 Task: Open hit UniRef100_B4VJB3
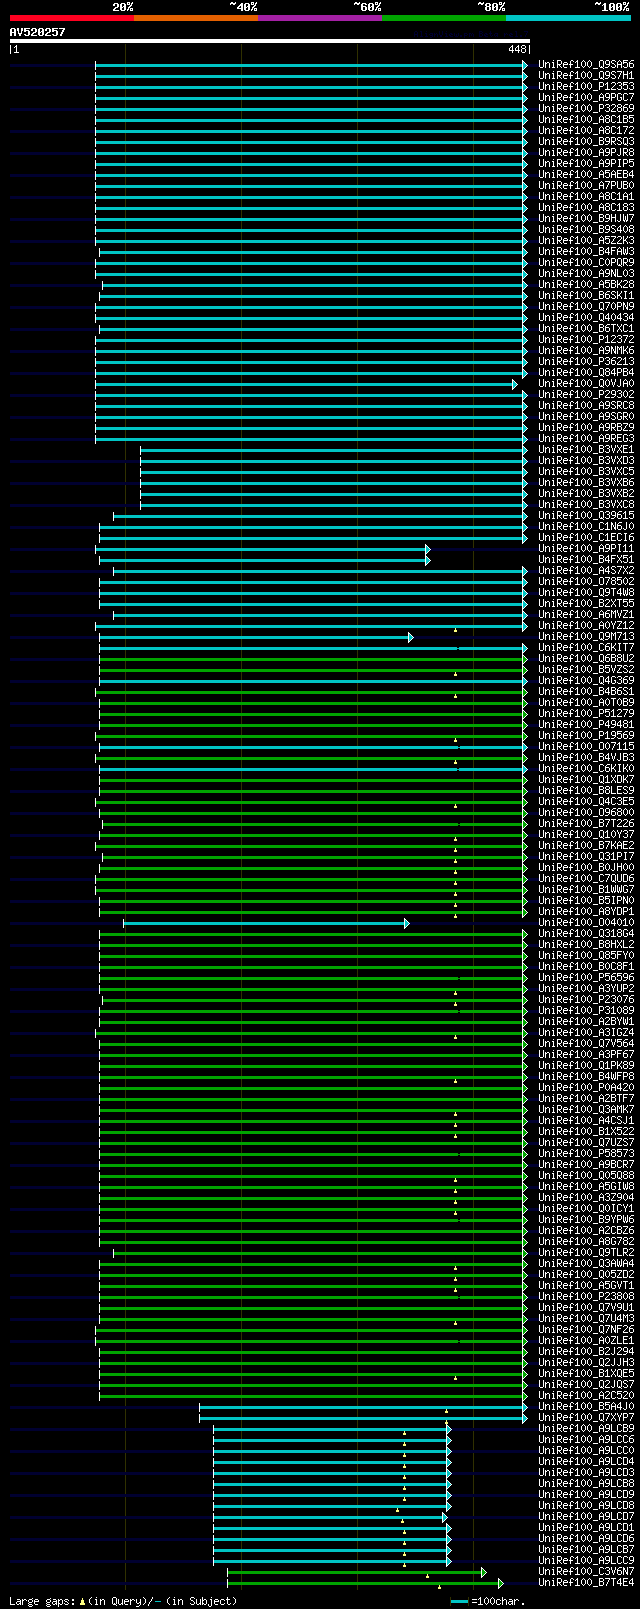point(586,757)
